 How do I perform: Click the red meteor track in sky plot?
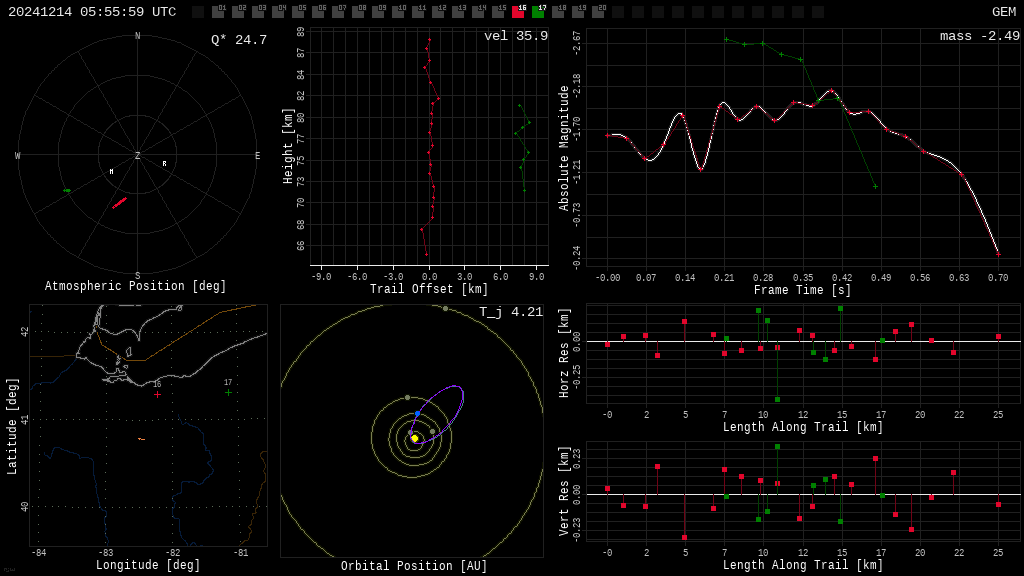120,203
